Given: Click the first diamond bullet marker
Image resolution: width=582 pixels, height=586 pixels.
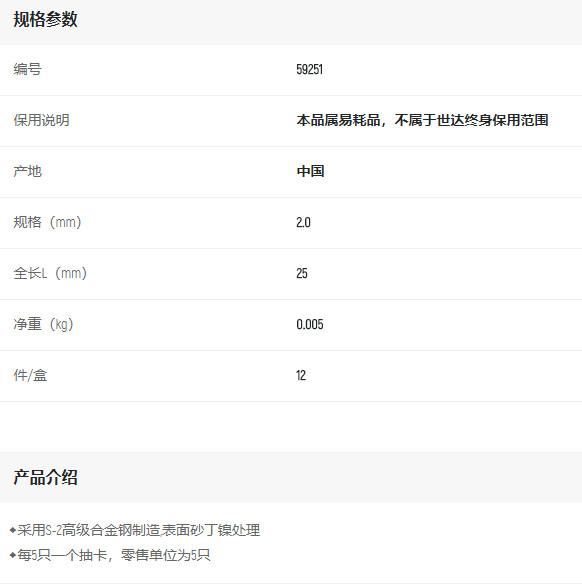Looking at the screenshot, I should [x=13, y=530].
